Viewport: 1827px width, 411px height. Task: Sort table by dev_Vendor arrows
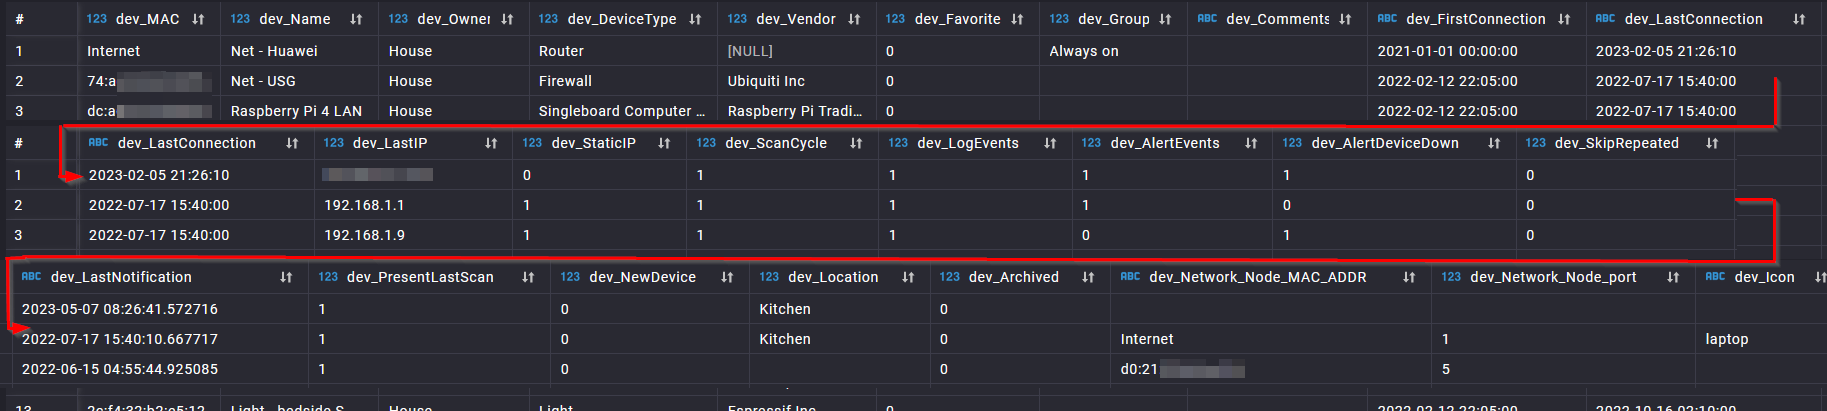[854, 19]
